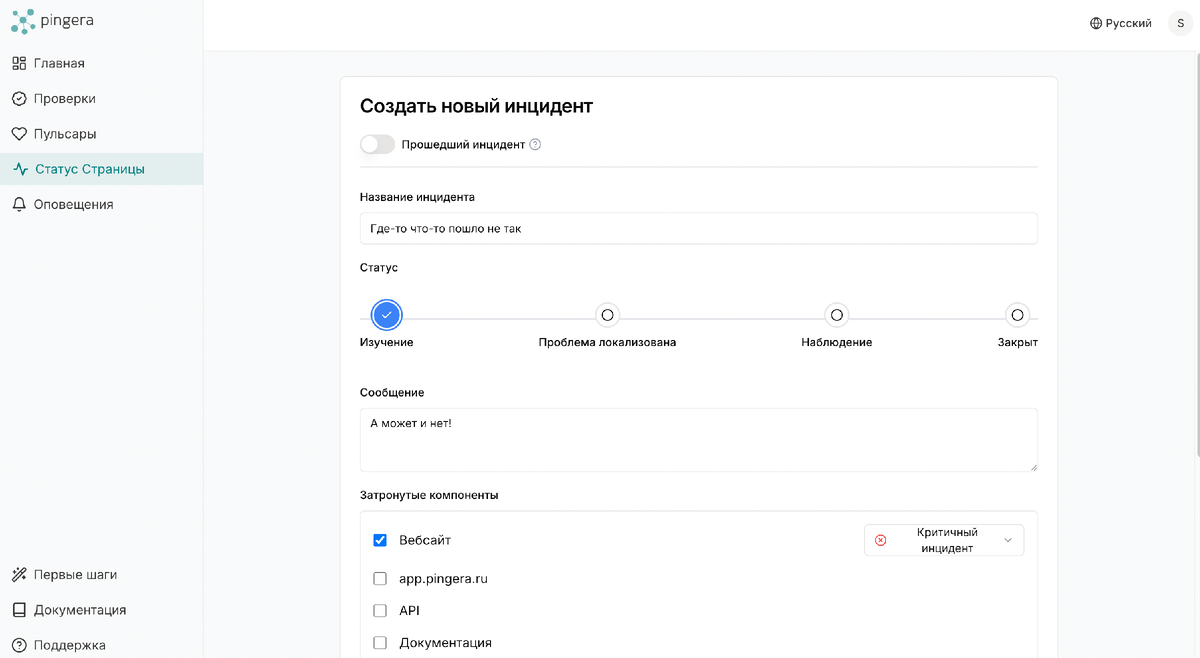The image size is (1200, 658).
Task: Switch to Проблема локализована status
Action: click(x=607, y=314)
